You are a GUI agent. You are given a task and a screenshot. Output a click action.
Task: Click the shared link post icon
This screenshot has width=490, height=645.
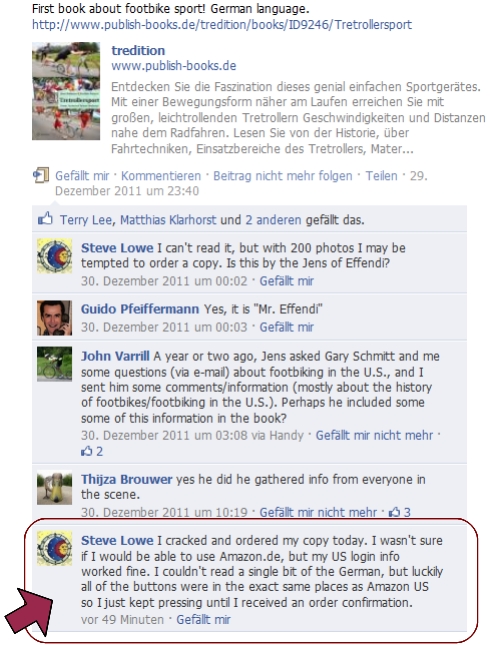point(41,175)
